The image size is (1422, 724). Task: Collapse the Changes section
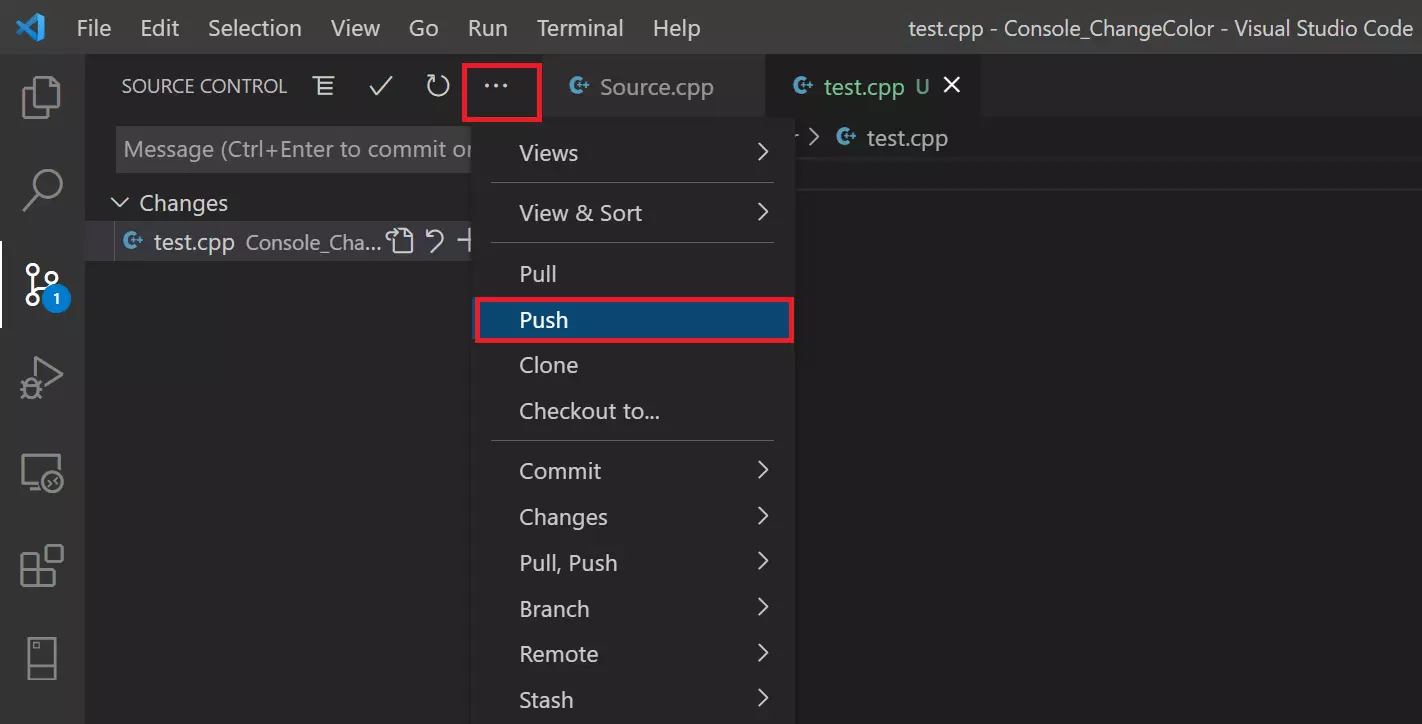click(120, 203)
